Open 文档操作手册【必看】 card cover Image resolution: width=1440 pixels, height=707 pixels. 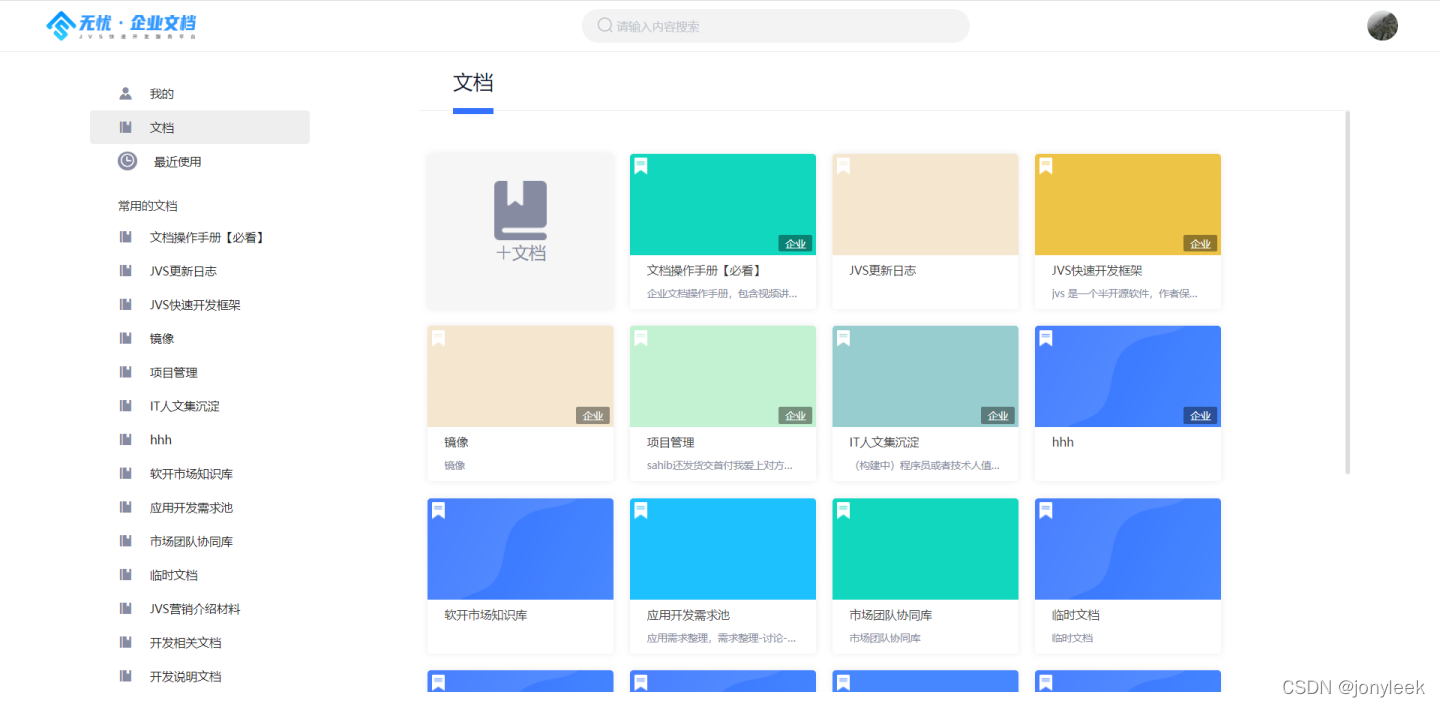(x=723, y=204)
